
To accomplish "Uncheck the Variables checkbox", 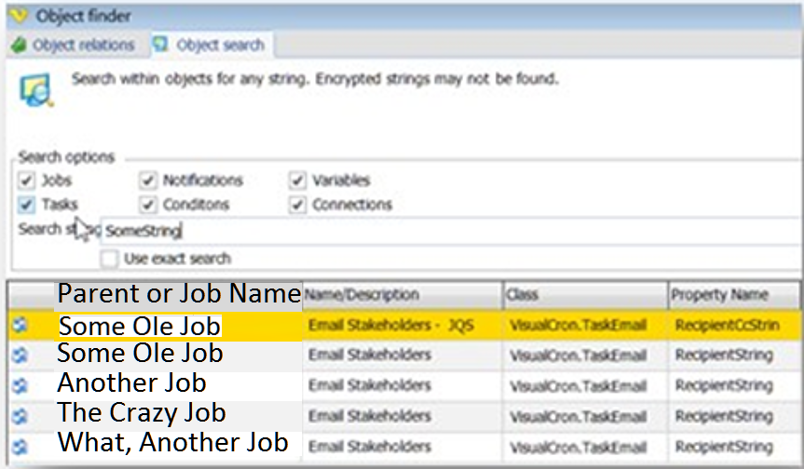I will (297, 181).
